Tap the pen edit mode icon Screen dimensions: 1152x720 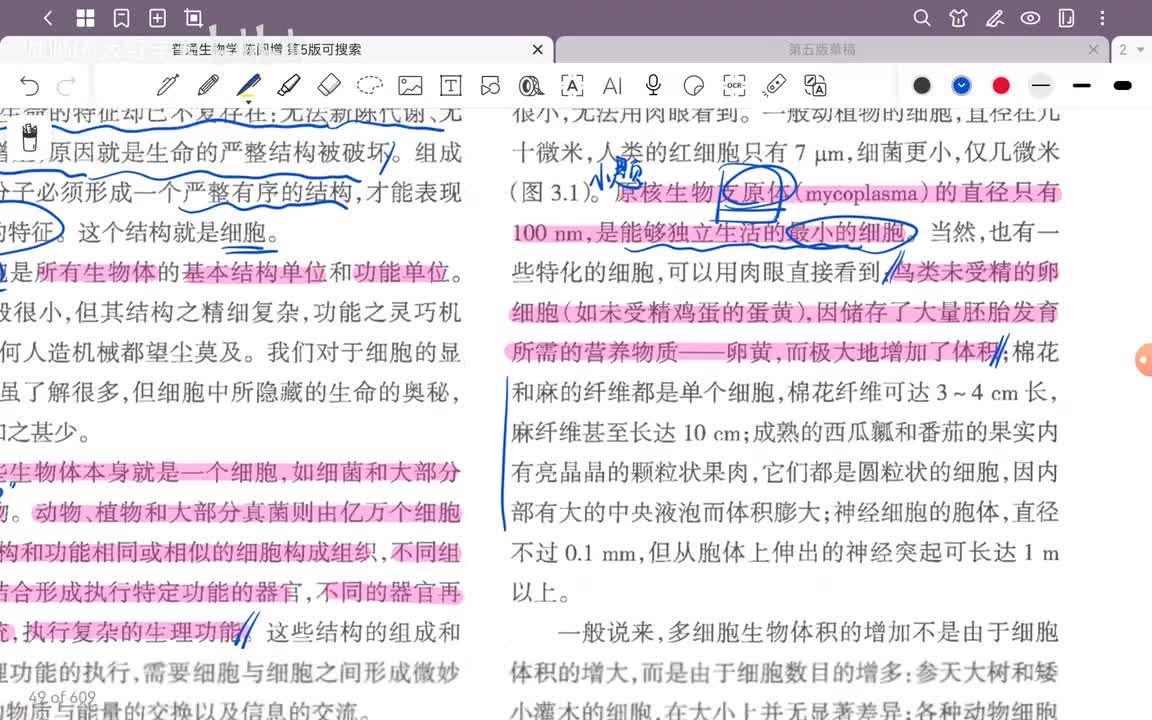pyautogui.click(x=995, y=18)
